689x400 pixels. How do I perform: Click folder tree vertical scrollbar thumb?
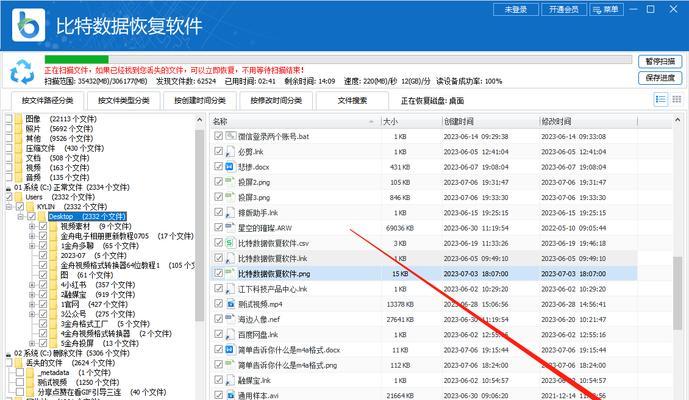coord(199,225)
